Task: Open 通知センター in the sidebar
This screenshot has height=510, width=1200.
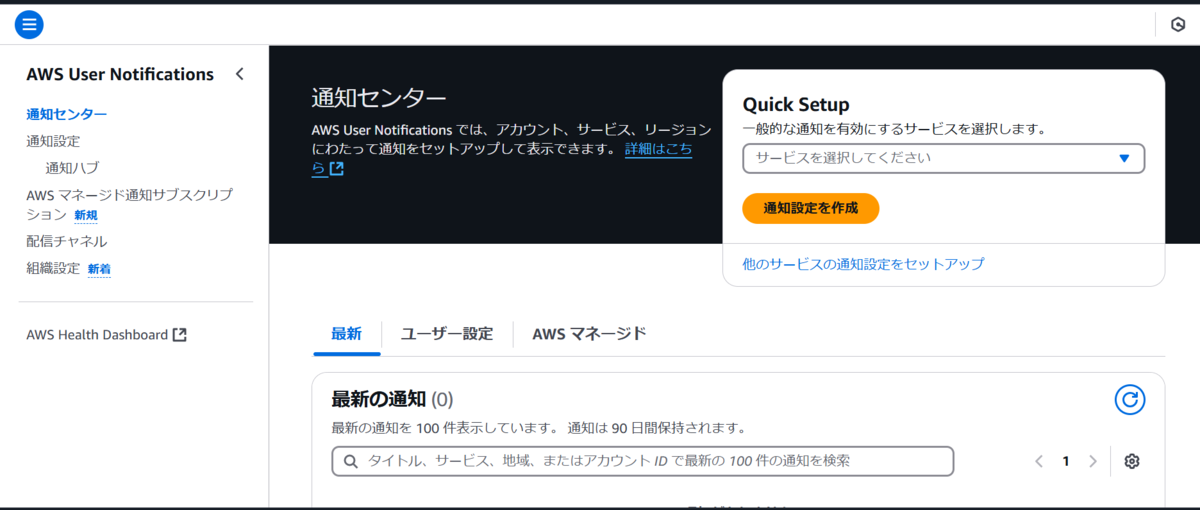Action: tap(66, 114)
